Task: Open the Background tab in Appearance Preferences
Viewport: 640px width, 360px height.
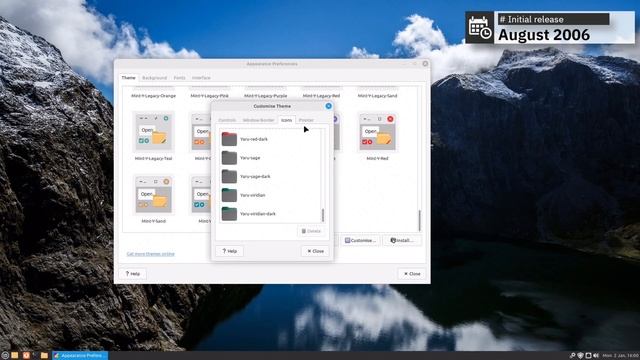Action: (x=154, y=78)
